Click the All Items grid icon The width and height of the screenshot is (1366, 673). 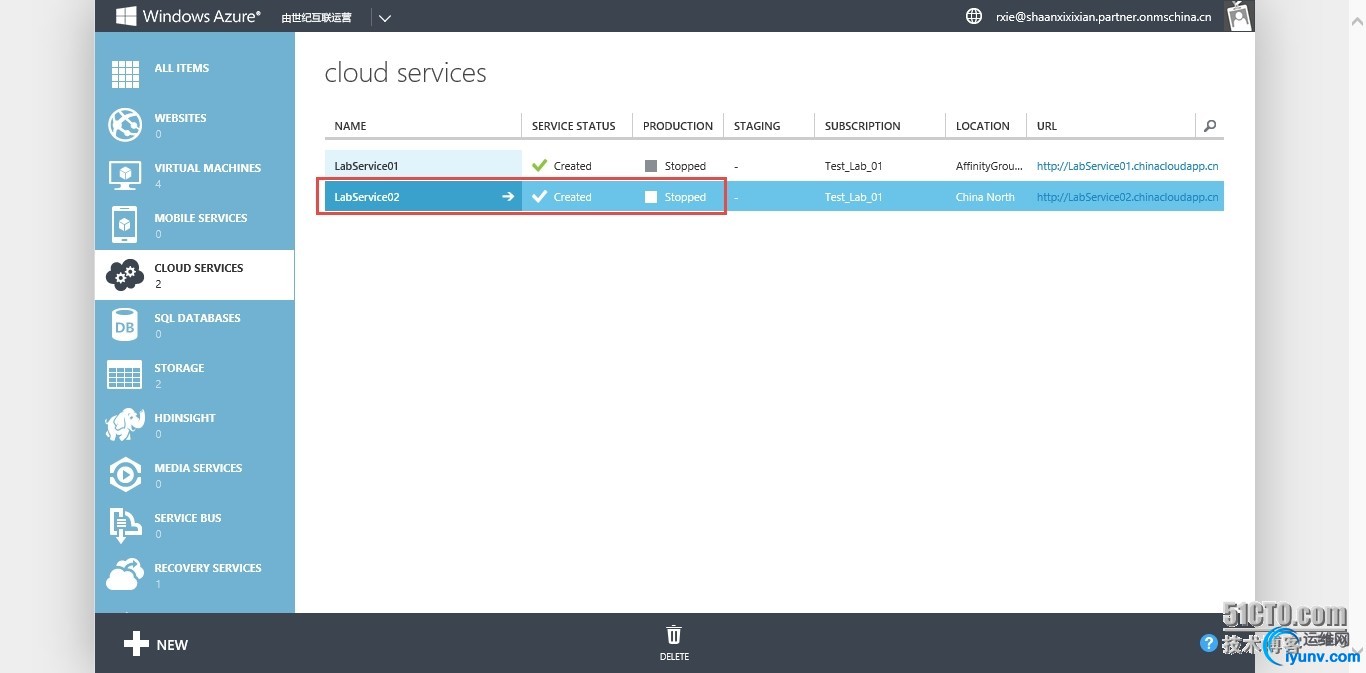(x=125, y=74)
